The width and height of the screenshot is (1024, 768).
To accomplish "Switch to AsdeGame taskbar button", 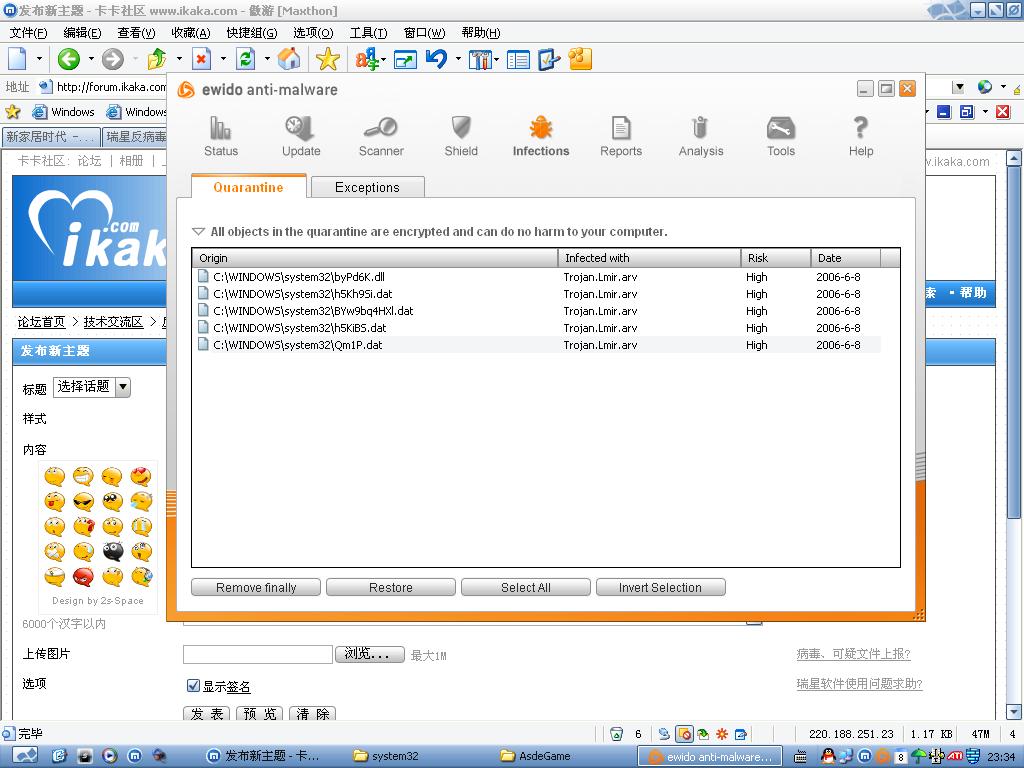I will pos(565,756).
